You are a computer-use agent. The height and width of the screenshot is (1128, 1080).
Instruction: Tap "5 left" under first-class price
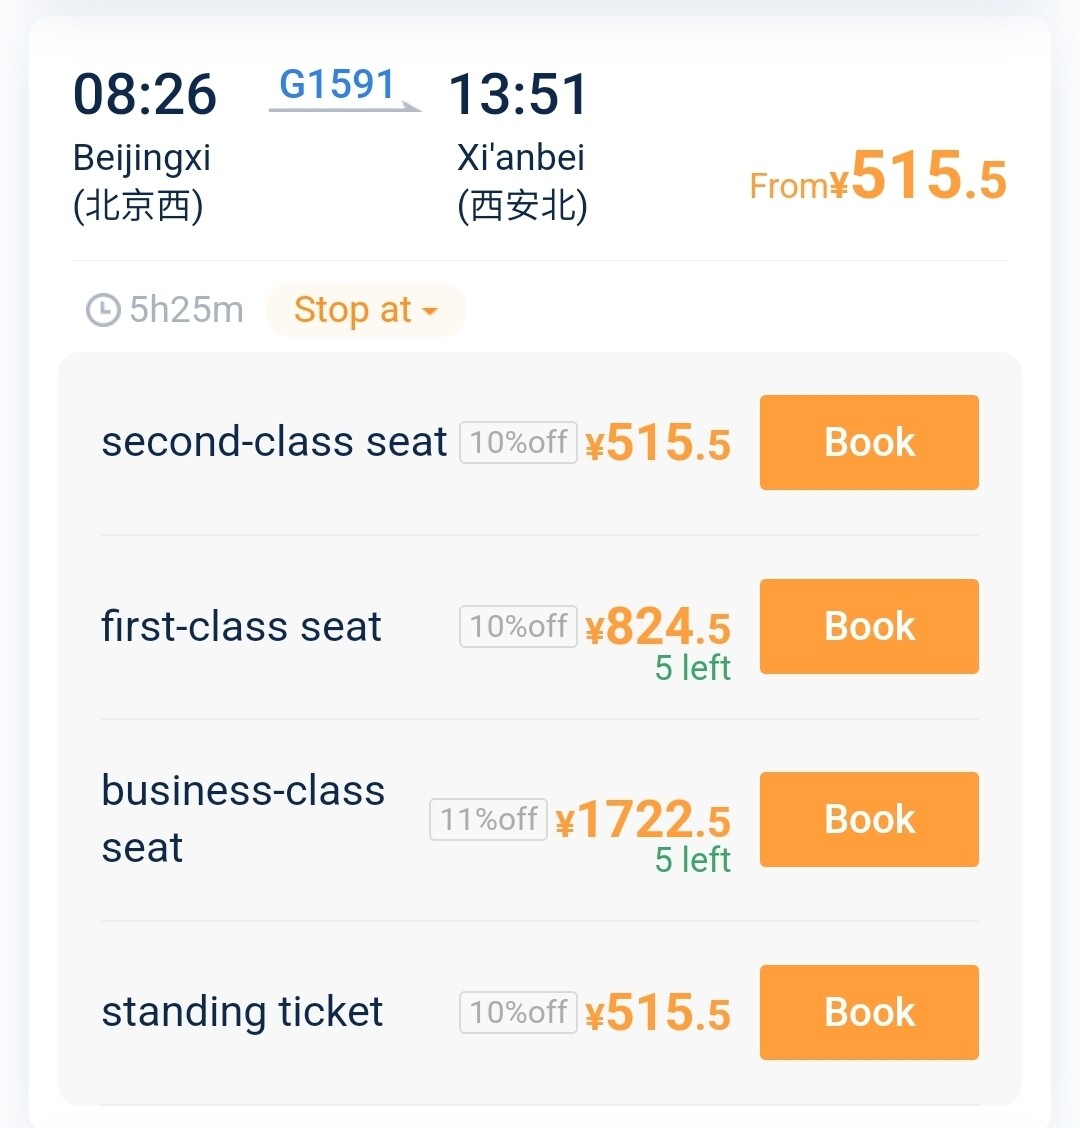click(692, 667)
